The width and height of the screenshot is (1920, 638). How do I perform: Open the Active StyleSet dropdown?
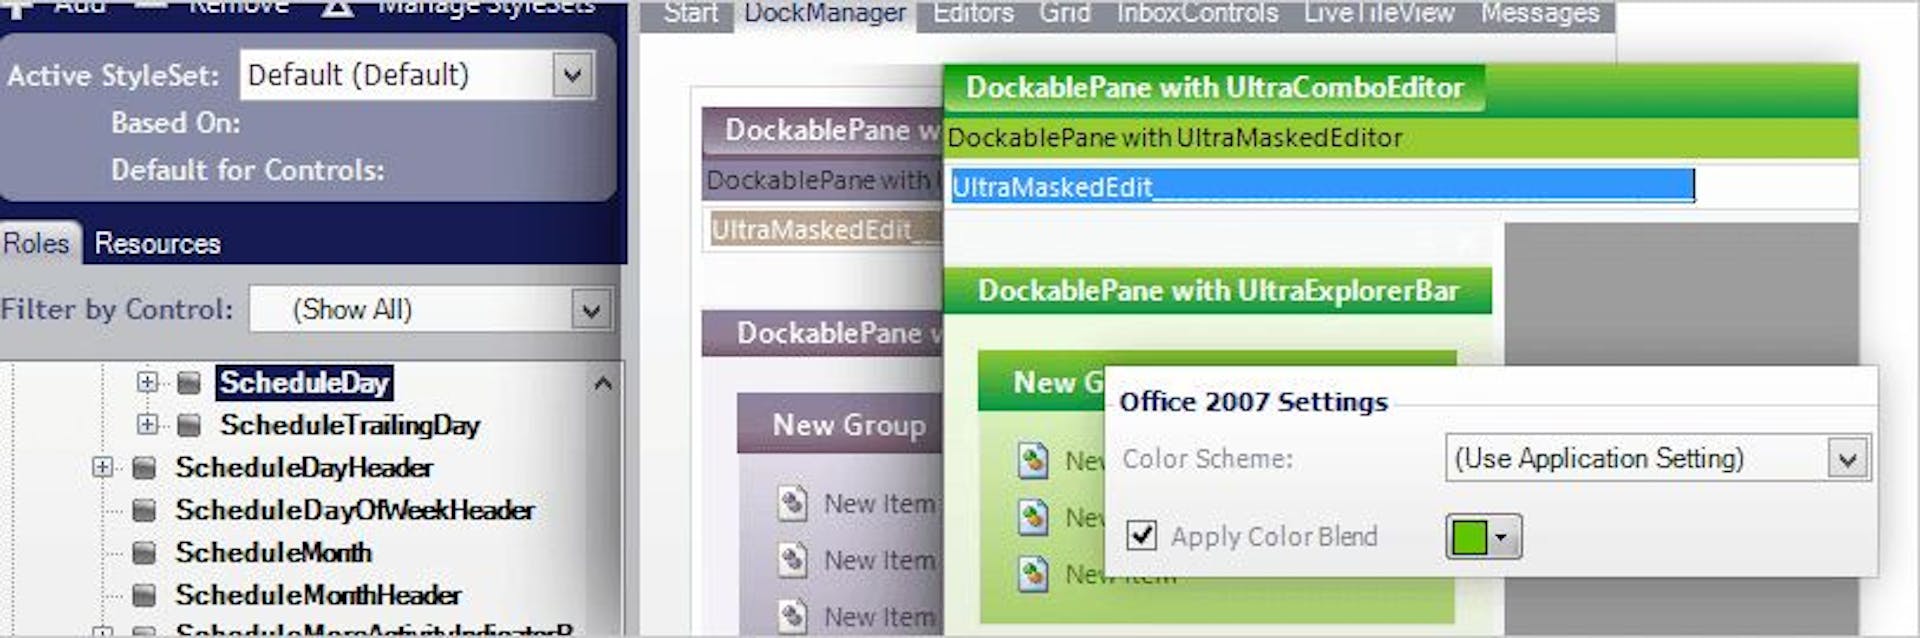(x=573, y=75)
